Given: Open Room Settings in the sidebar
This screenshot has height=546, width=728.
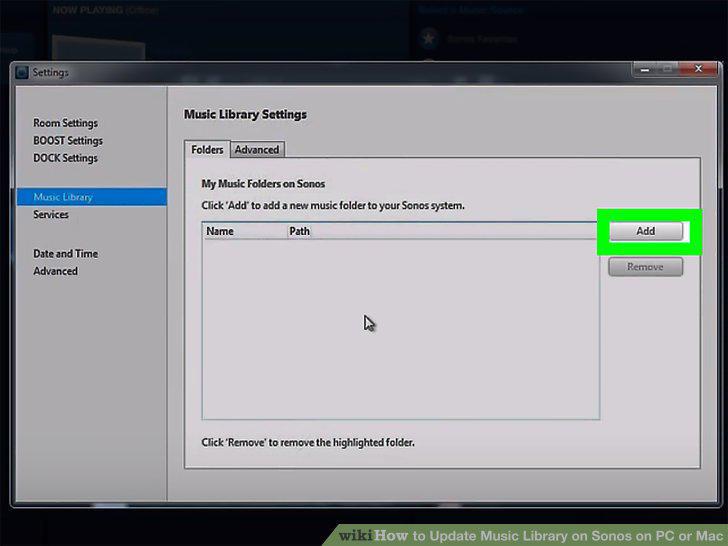Looking at the screenshot, I should [65, 123].
